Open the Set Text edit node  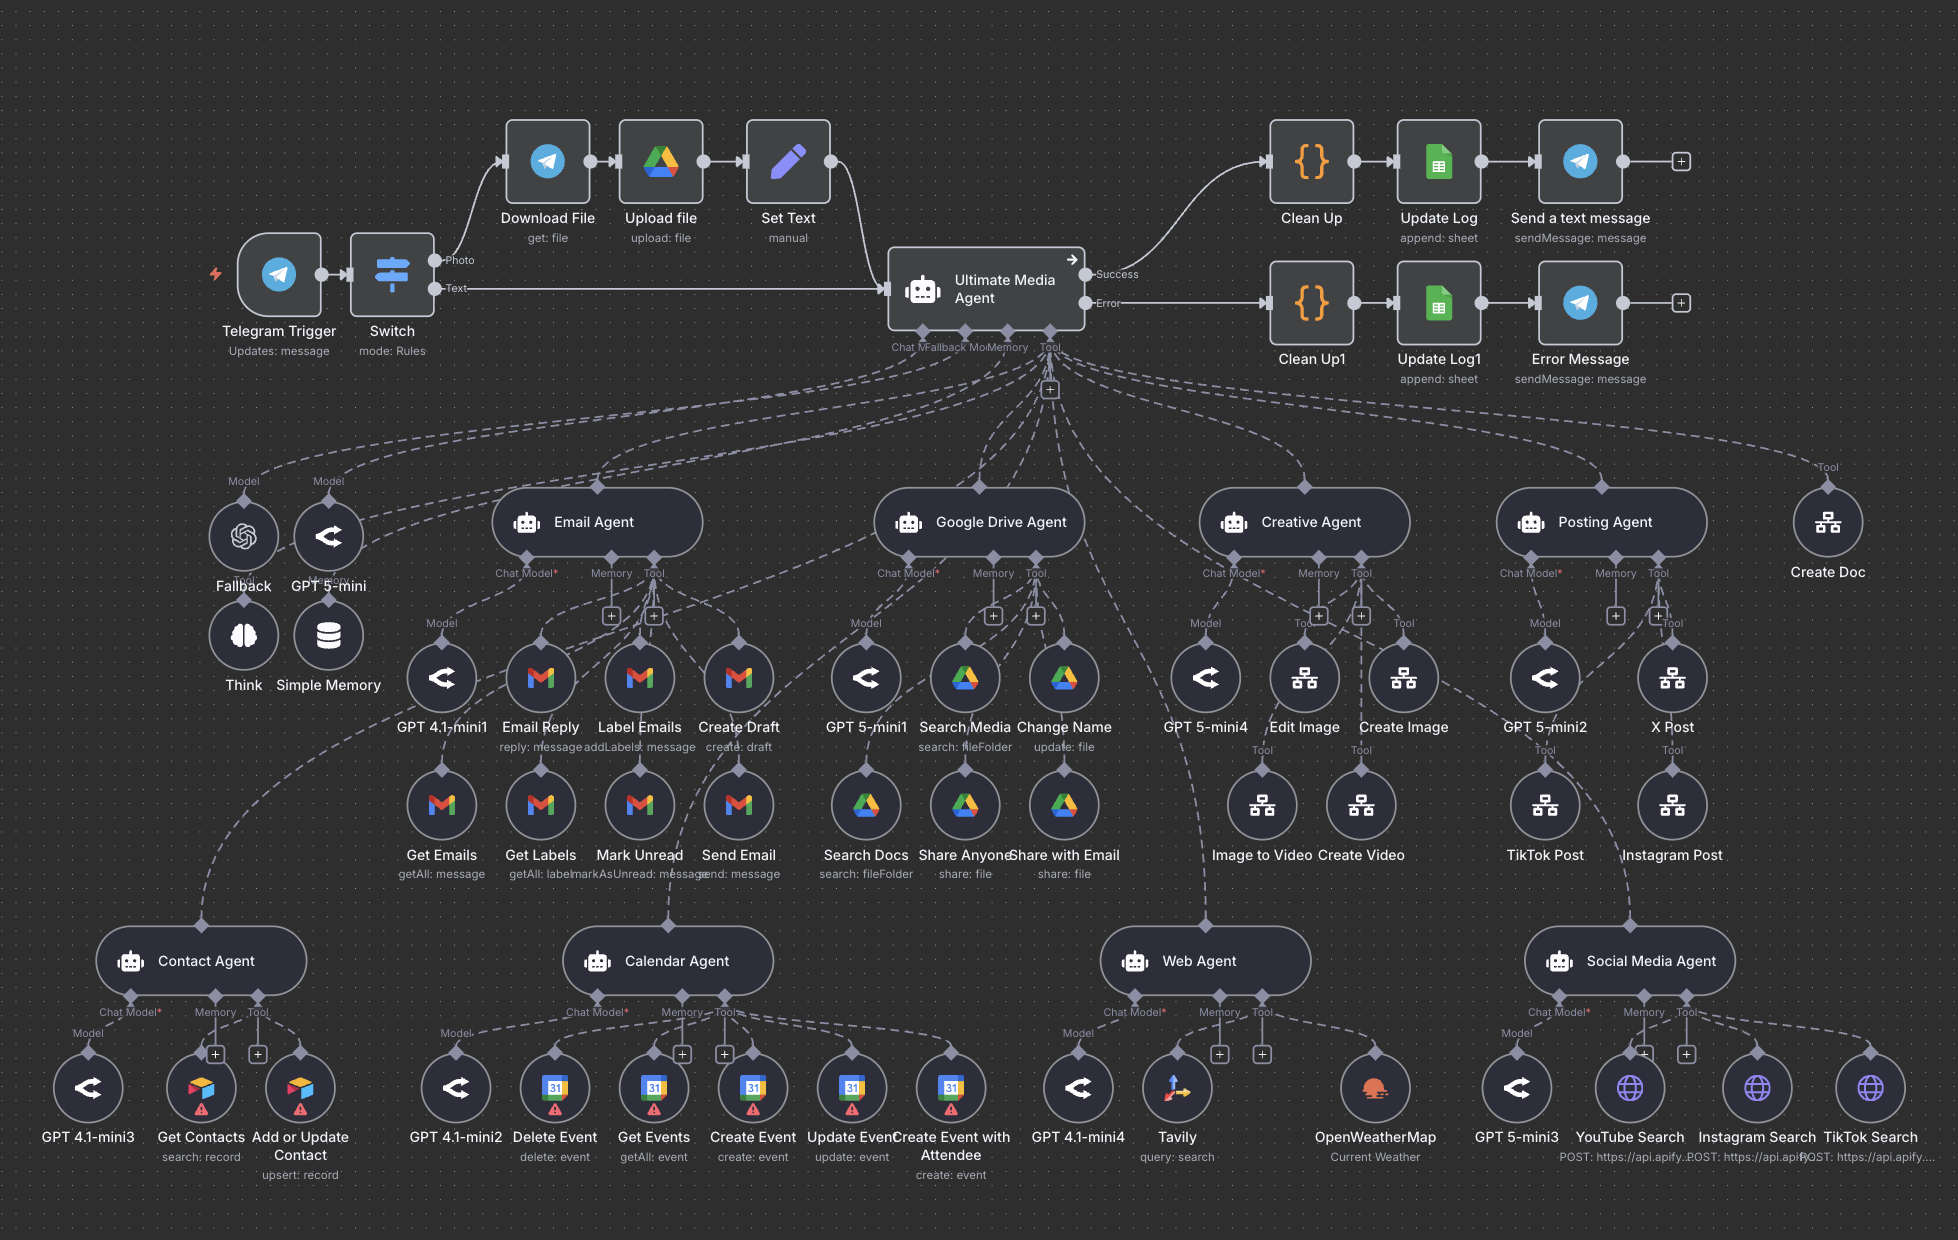click(x=788, y=161)
